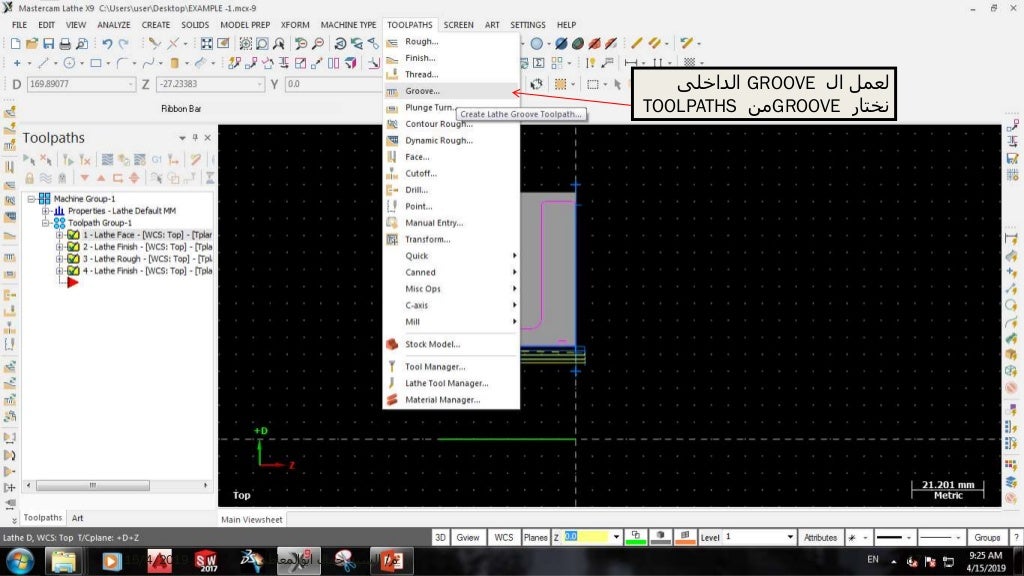The image size is (1024, 576).
Task: Click the Unzoom previous icon
Action: coord(301,44)
